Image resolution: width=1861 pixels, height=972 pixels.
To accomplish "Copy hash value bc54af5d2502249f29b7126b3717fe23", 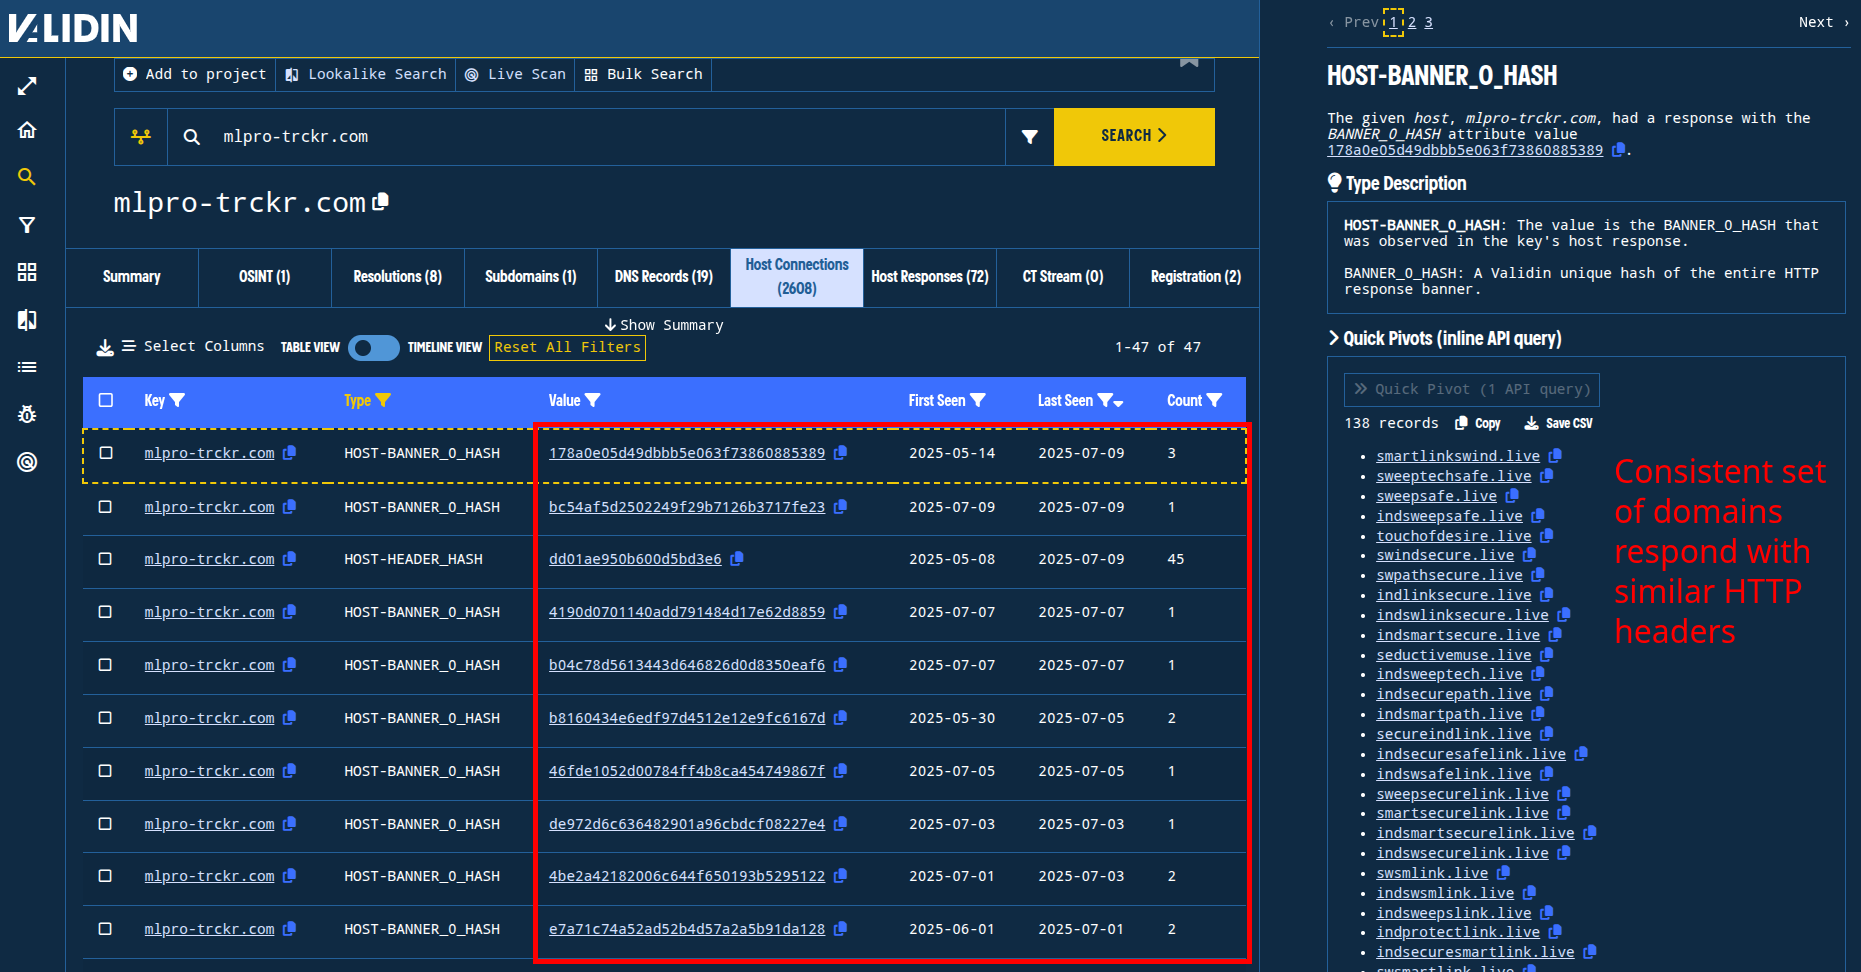I will [840, 506].
